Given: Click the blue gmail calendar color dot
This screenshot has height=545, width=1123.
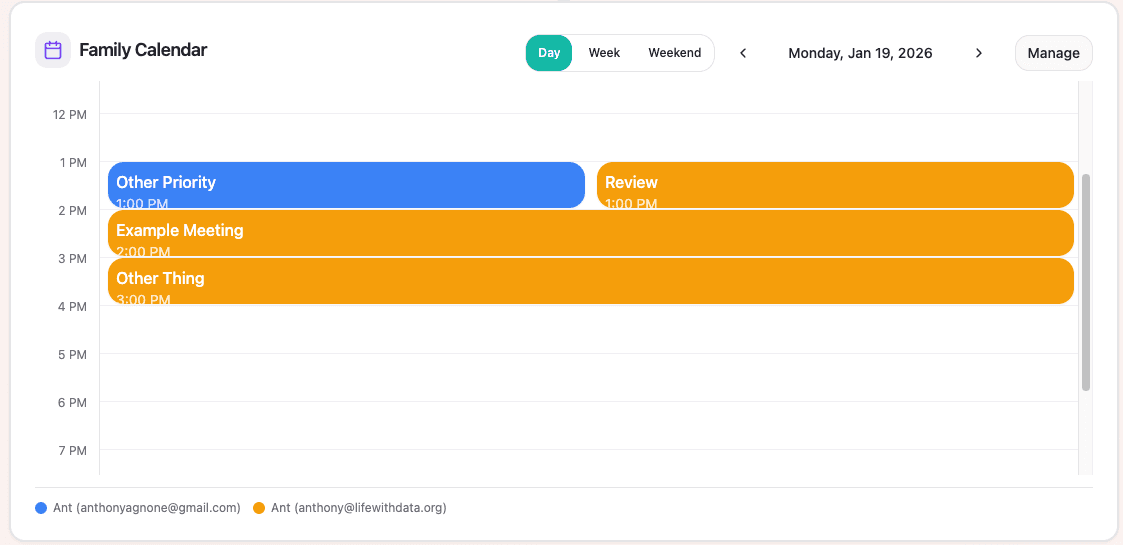Looking at the screenshot, I should (x=41, y=508).
